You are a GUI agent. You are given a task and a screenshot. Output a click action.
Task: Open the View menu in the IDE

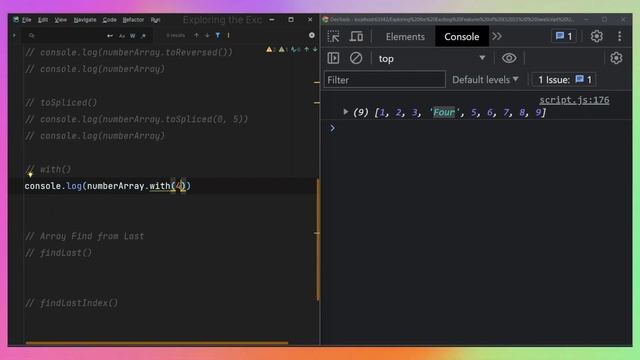[x=60, y=20]
